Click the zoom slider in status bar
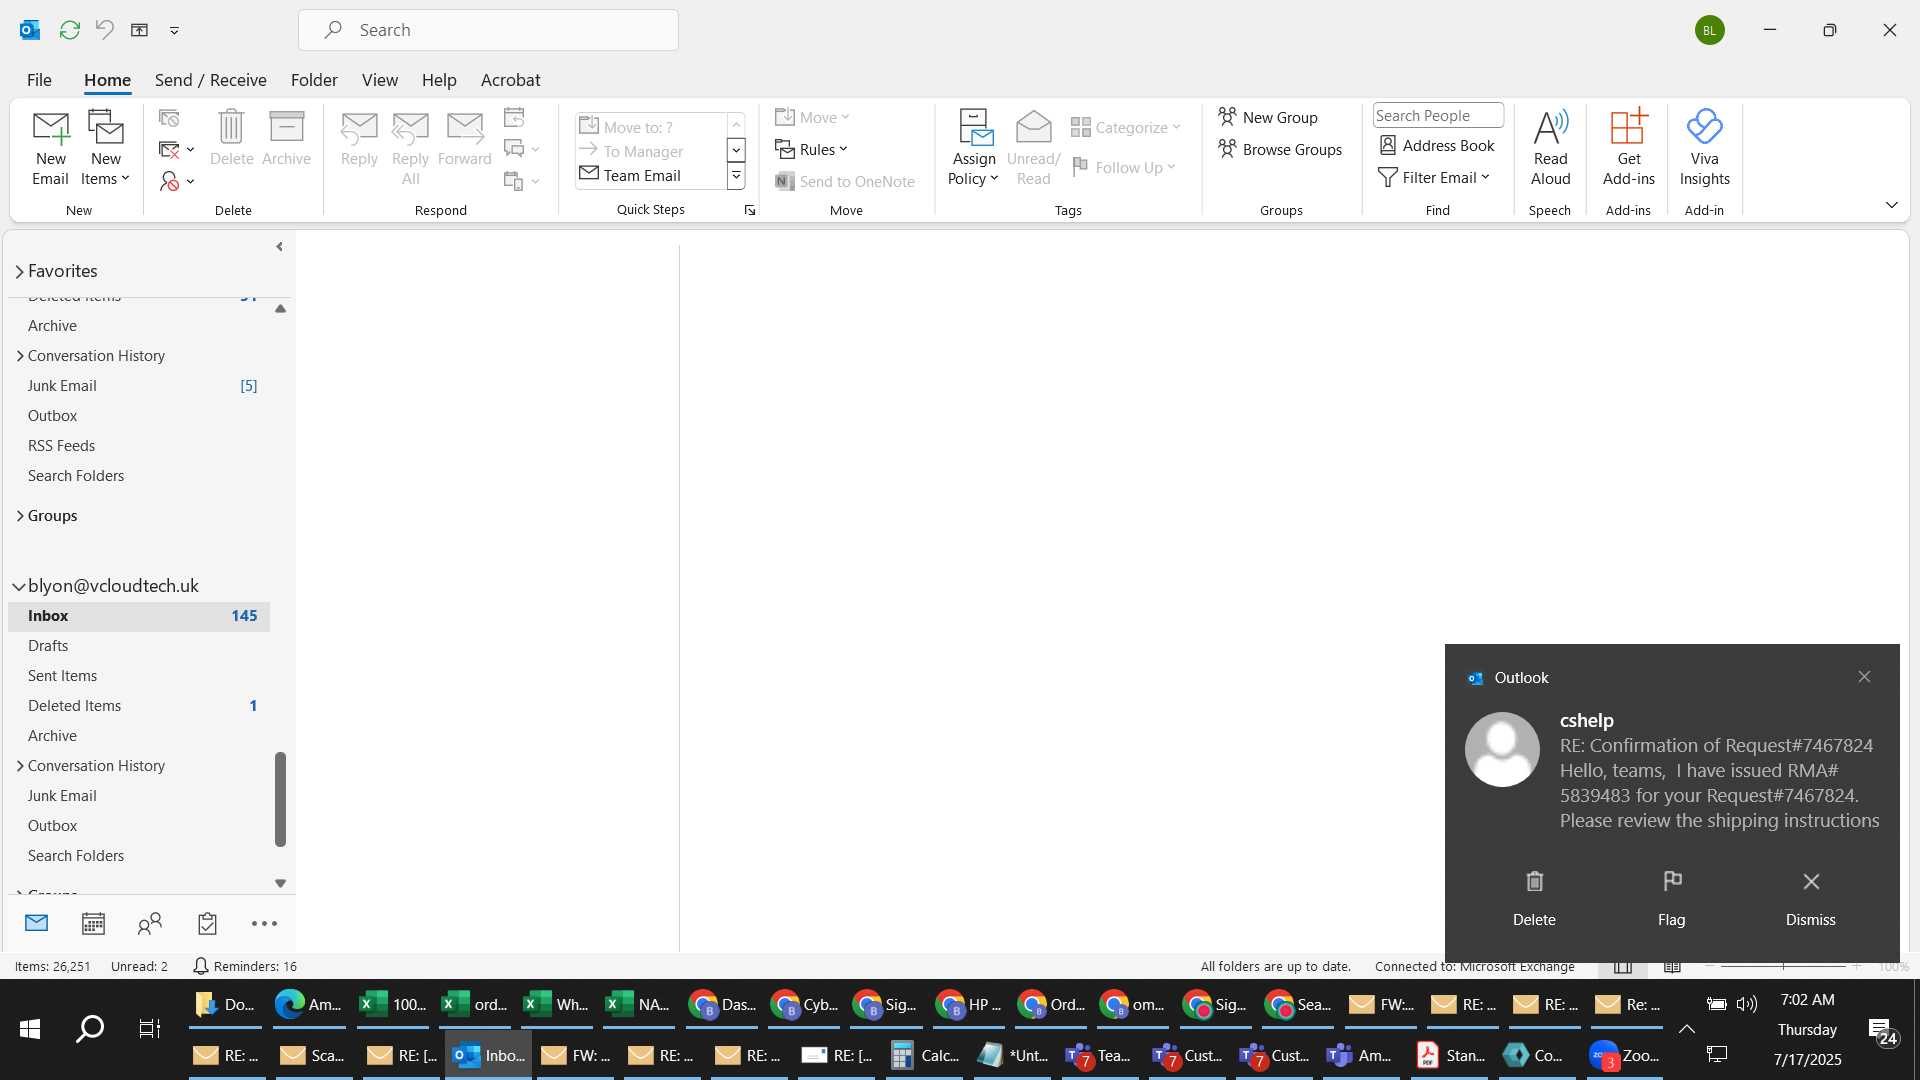Viewport: 1920px width, 1080px height. pyautogui.click(x=1783, y=966)
